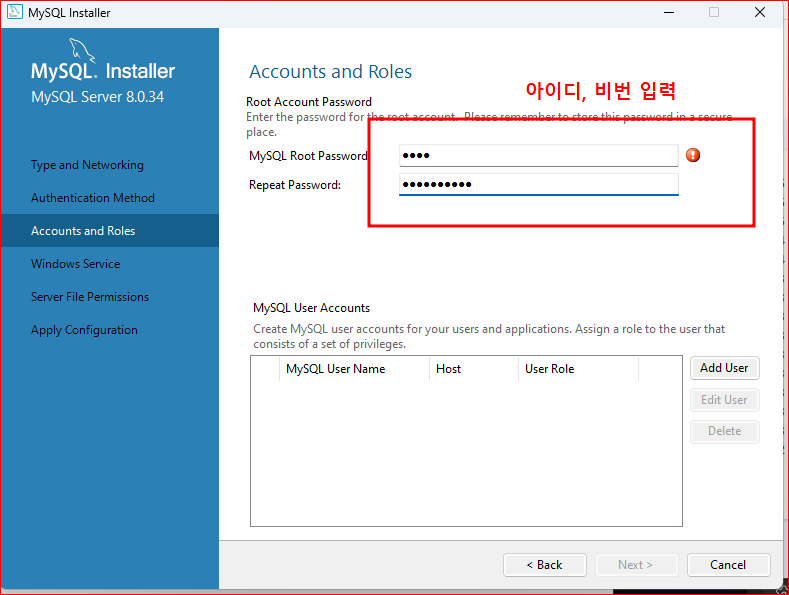Screen dimensions: 789x595
Task: Click the Edit User button
Action: [x=725, y=400]
